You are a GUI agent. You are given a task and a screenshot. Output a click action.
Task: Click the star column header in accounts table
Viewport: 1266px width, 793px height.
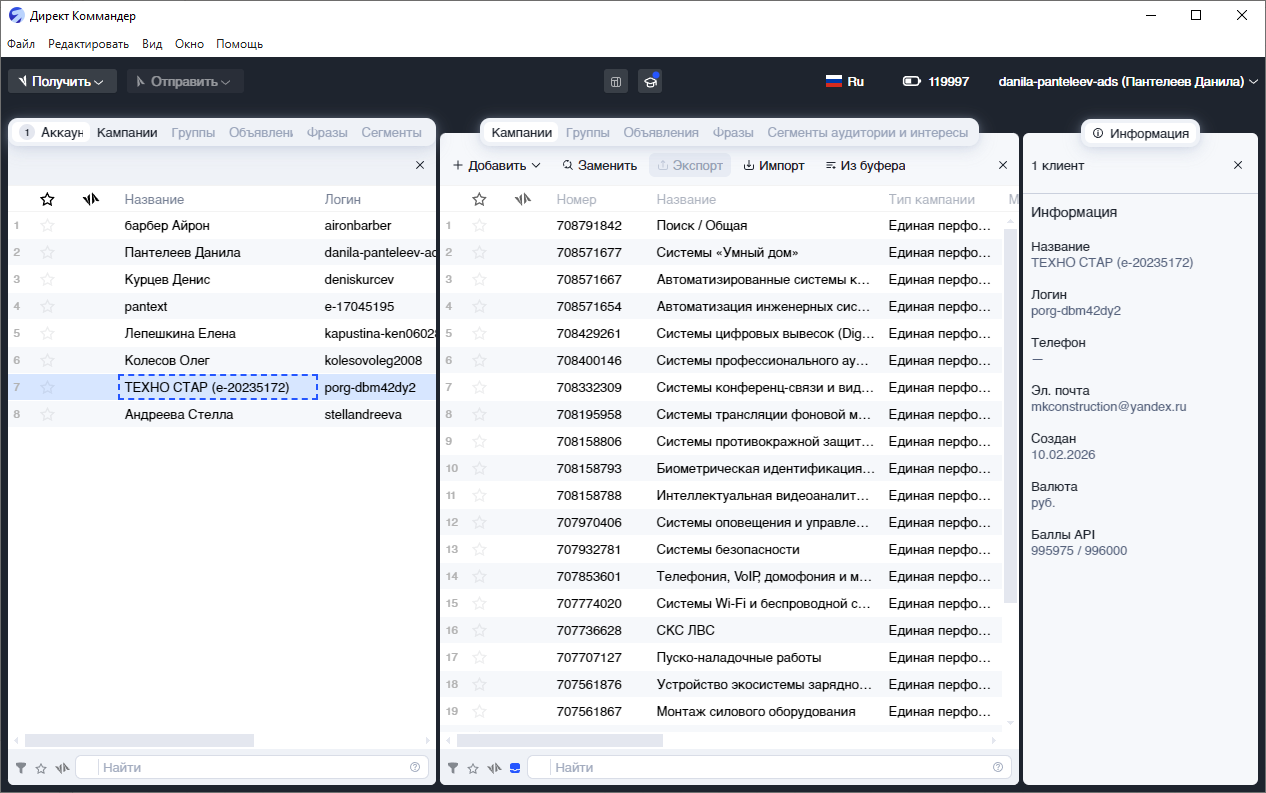point(47,199)
